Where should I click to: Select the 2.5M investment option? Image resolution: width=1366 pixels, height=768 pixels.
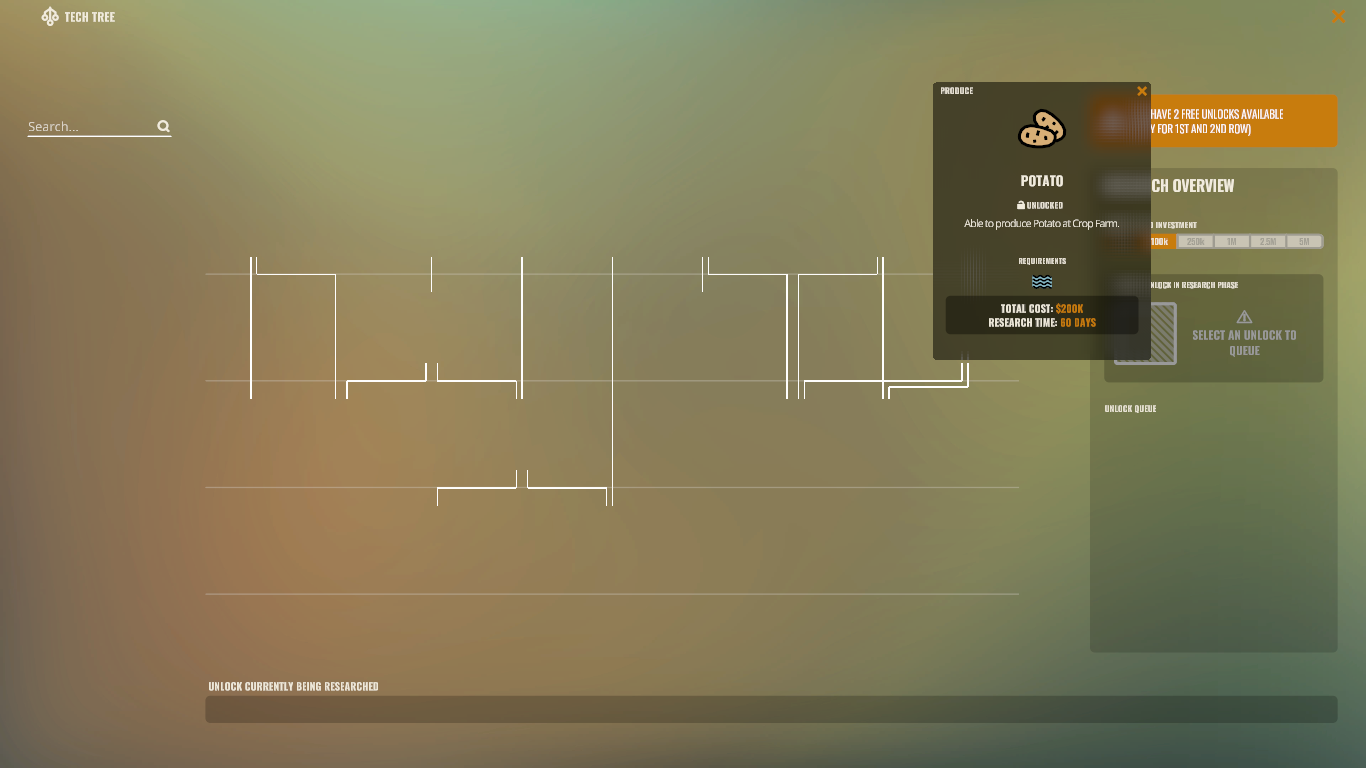click(1268, 242)
